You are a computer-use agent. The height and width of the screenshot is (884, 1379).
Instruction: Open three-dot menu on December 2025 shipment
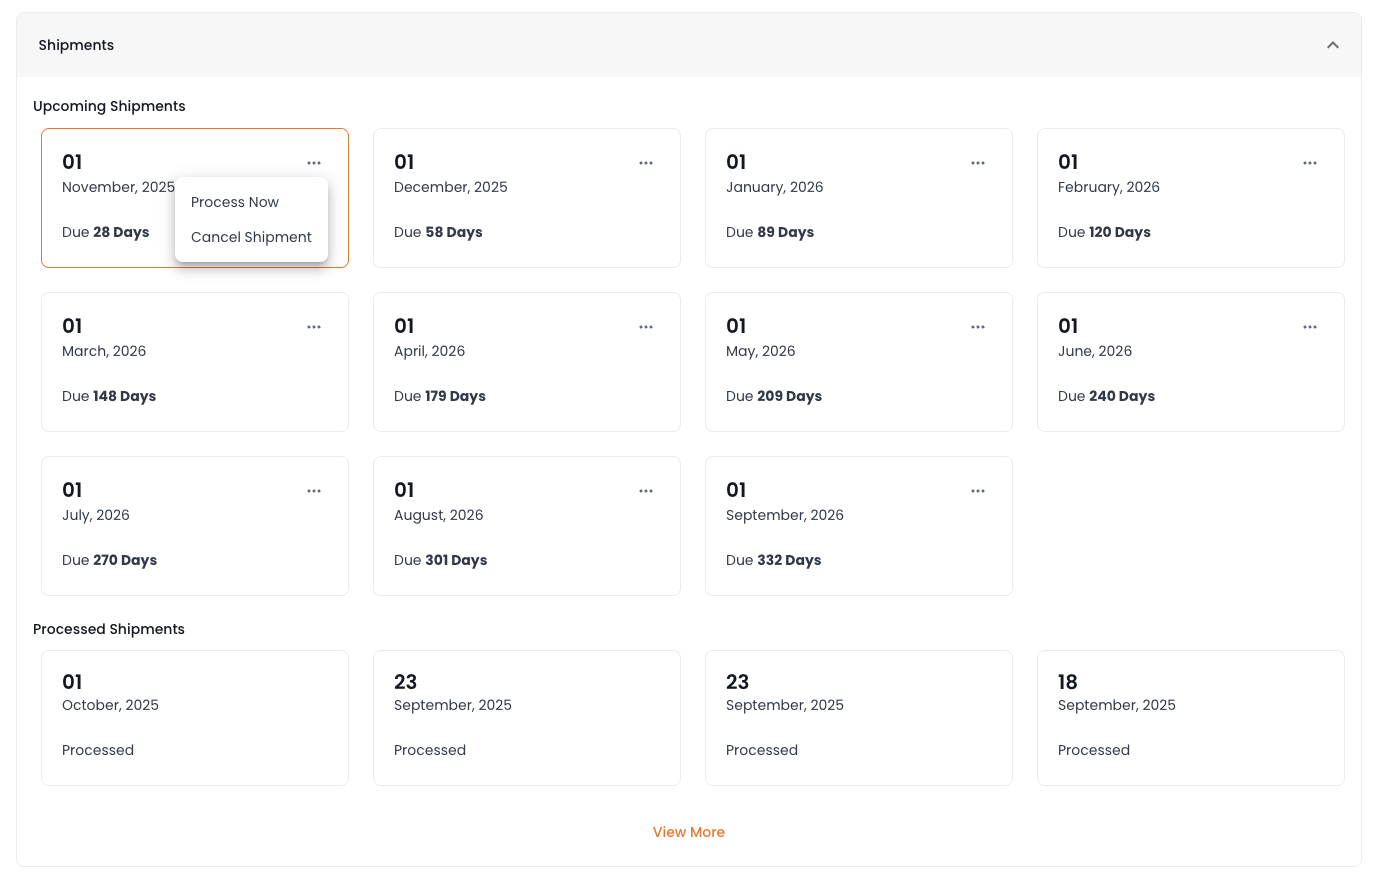tap(646, 163)
